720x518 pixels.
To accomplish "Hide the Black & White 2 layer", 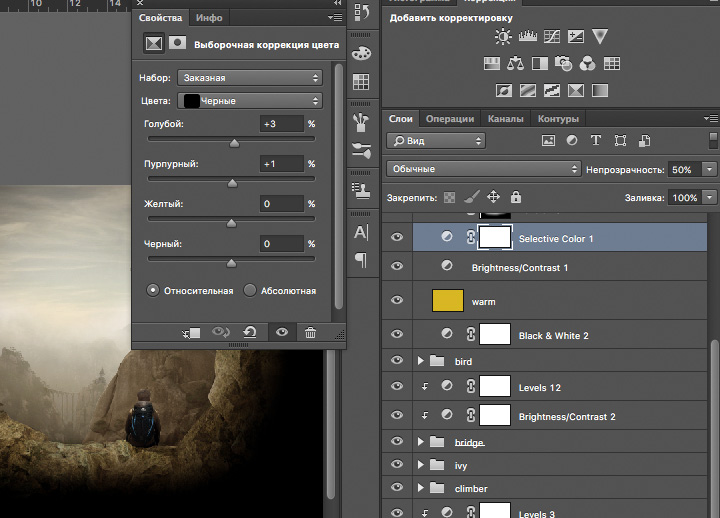I will (397, 334).
